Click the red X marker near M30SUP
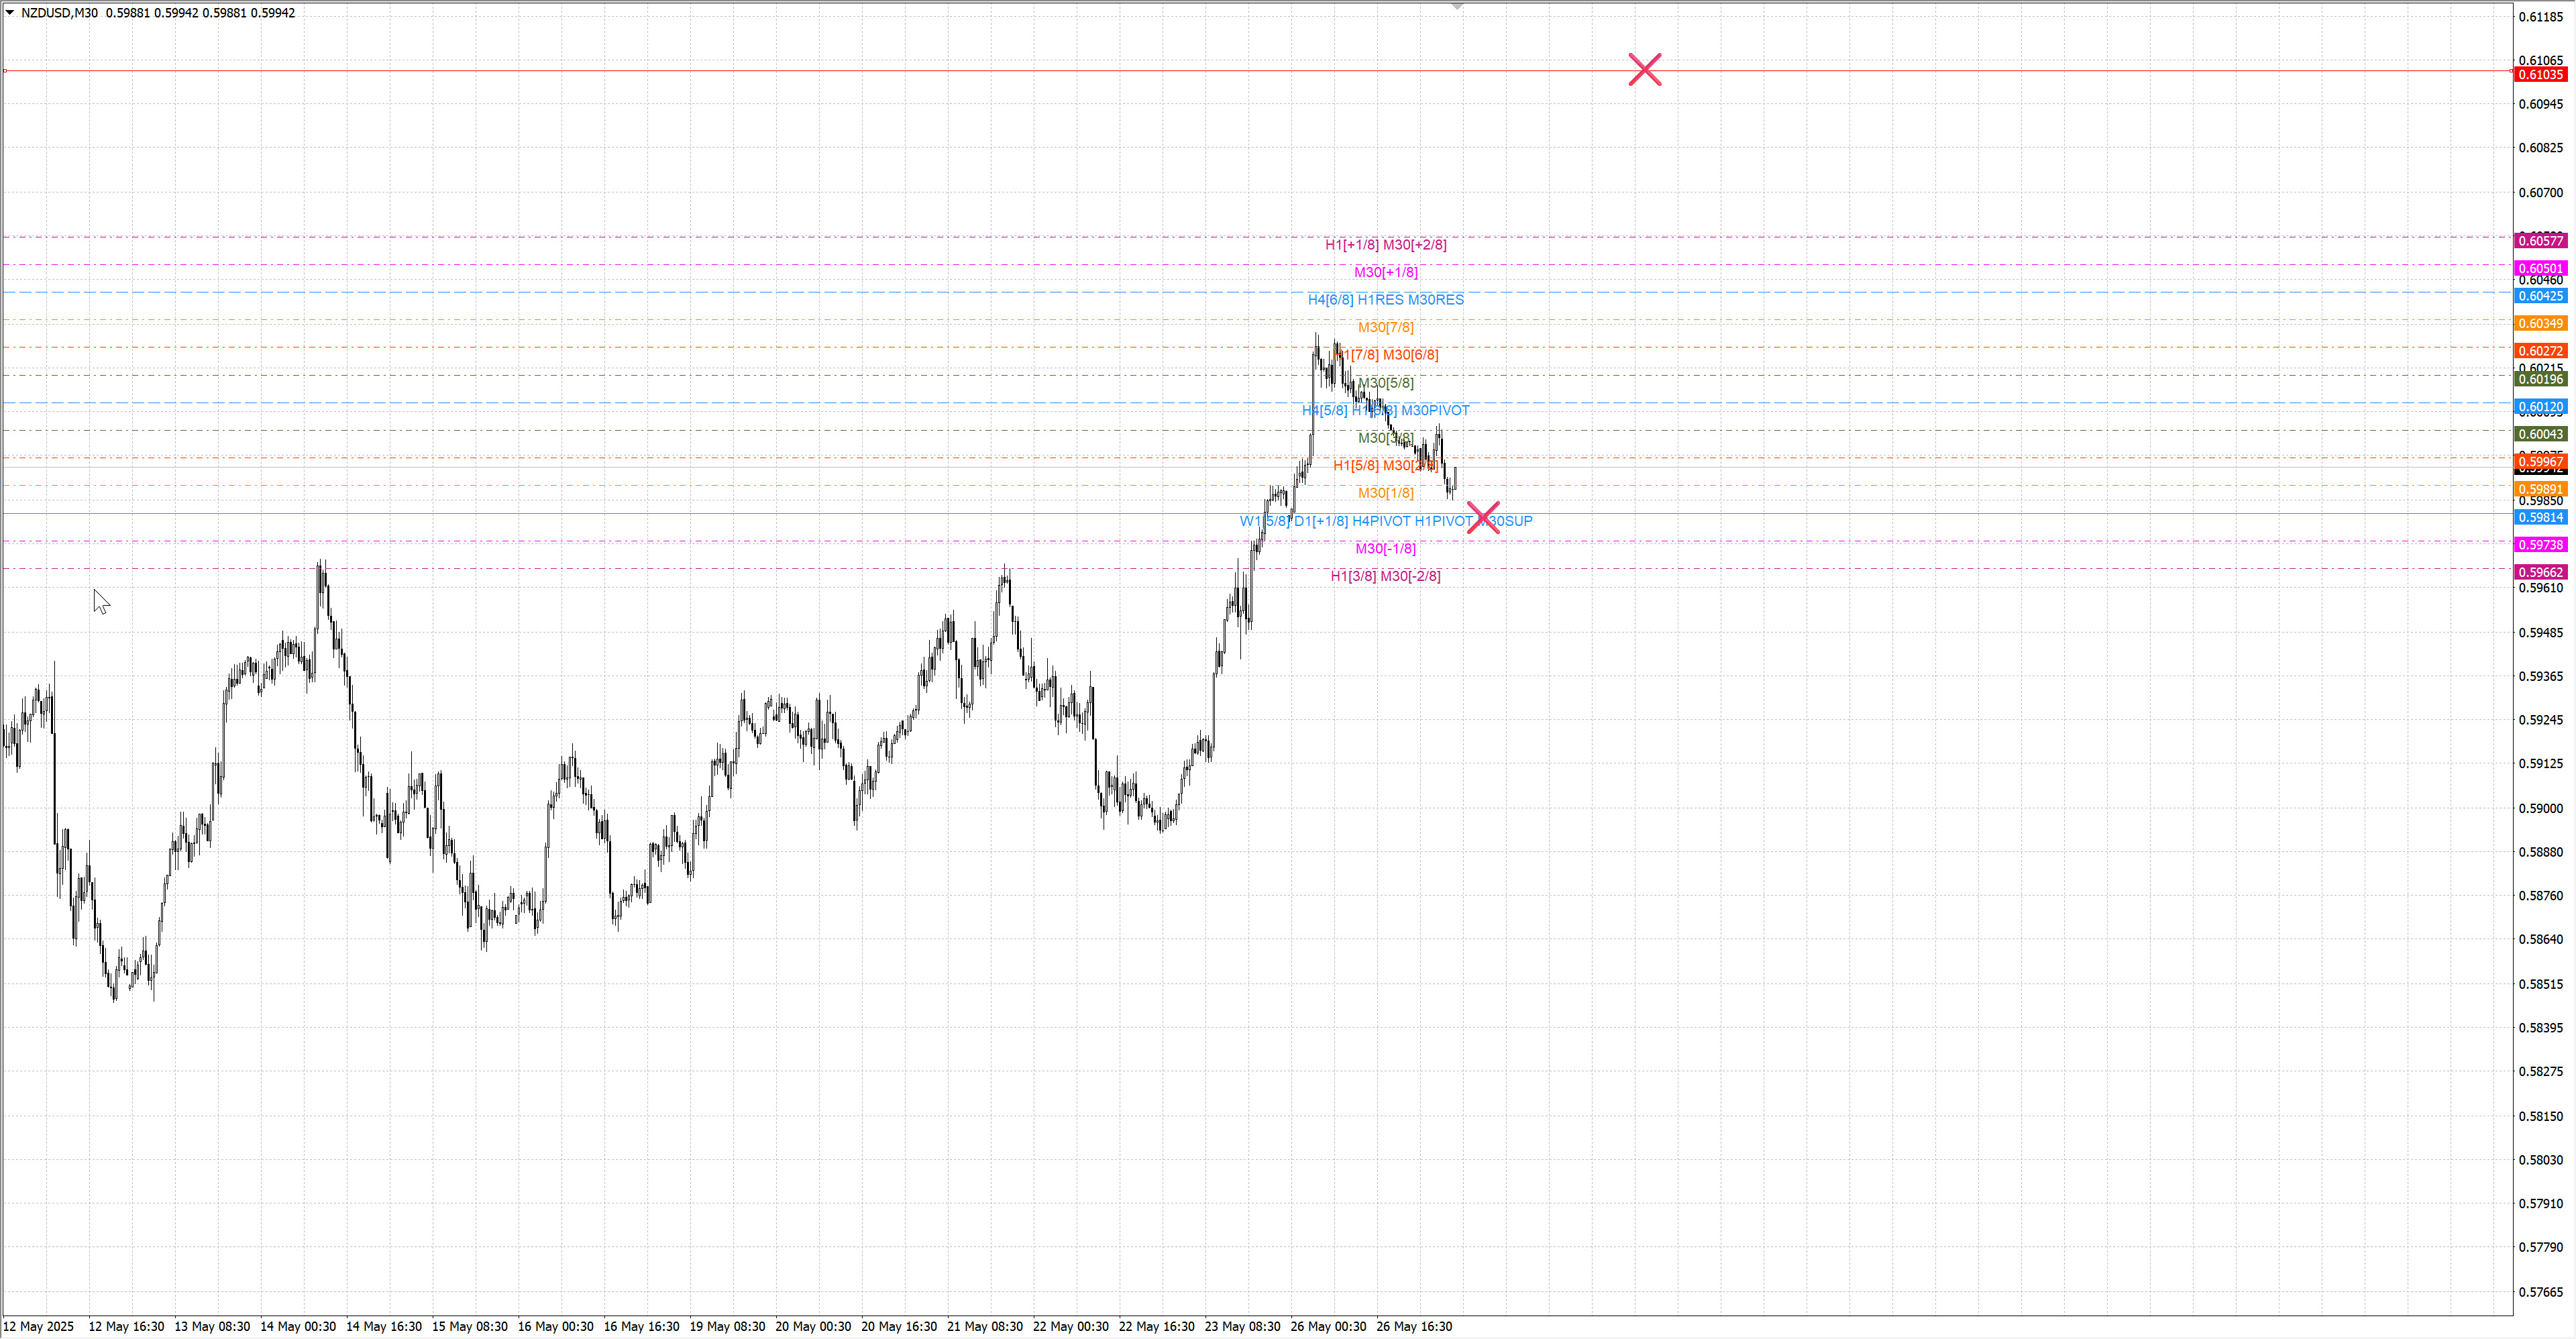Image resolution: width=2576 pixels, height=1339 pixels. (1483, 518)
